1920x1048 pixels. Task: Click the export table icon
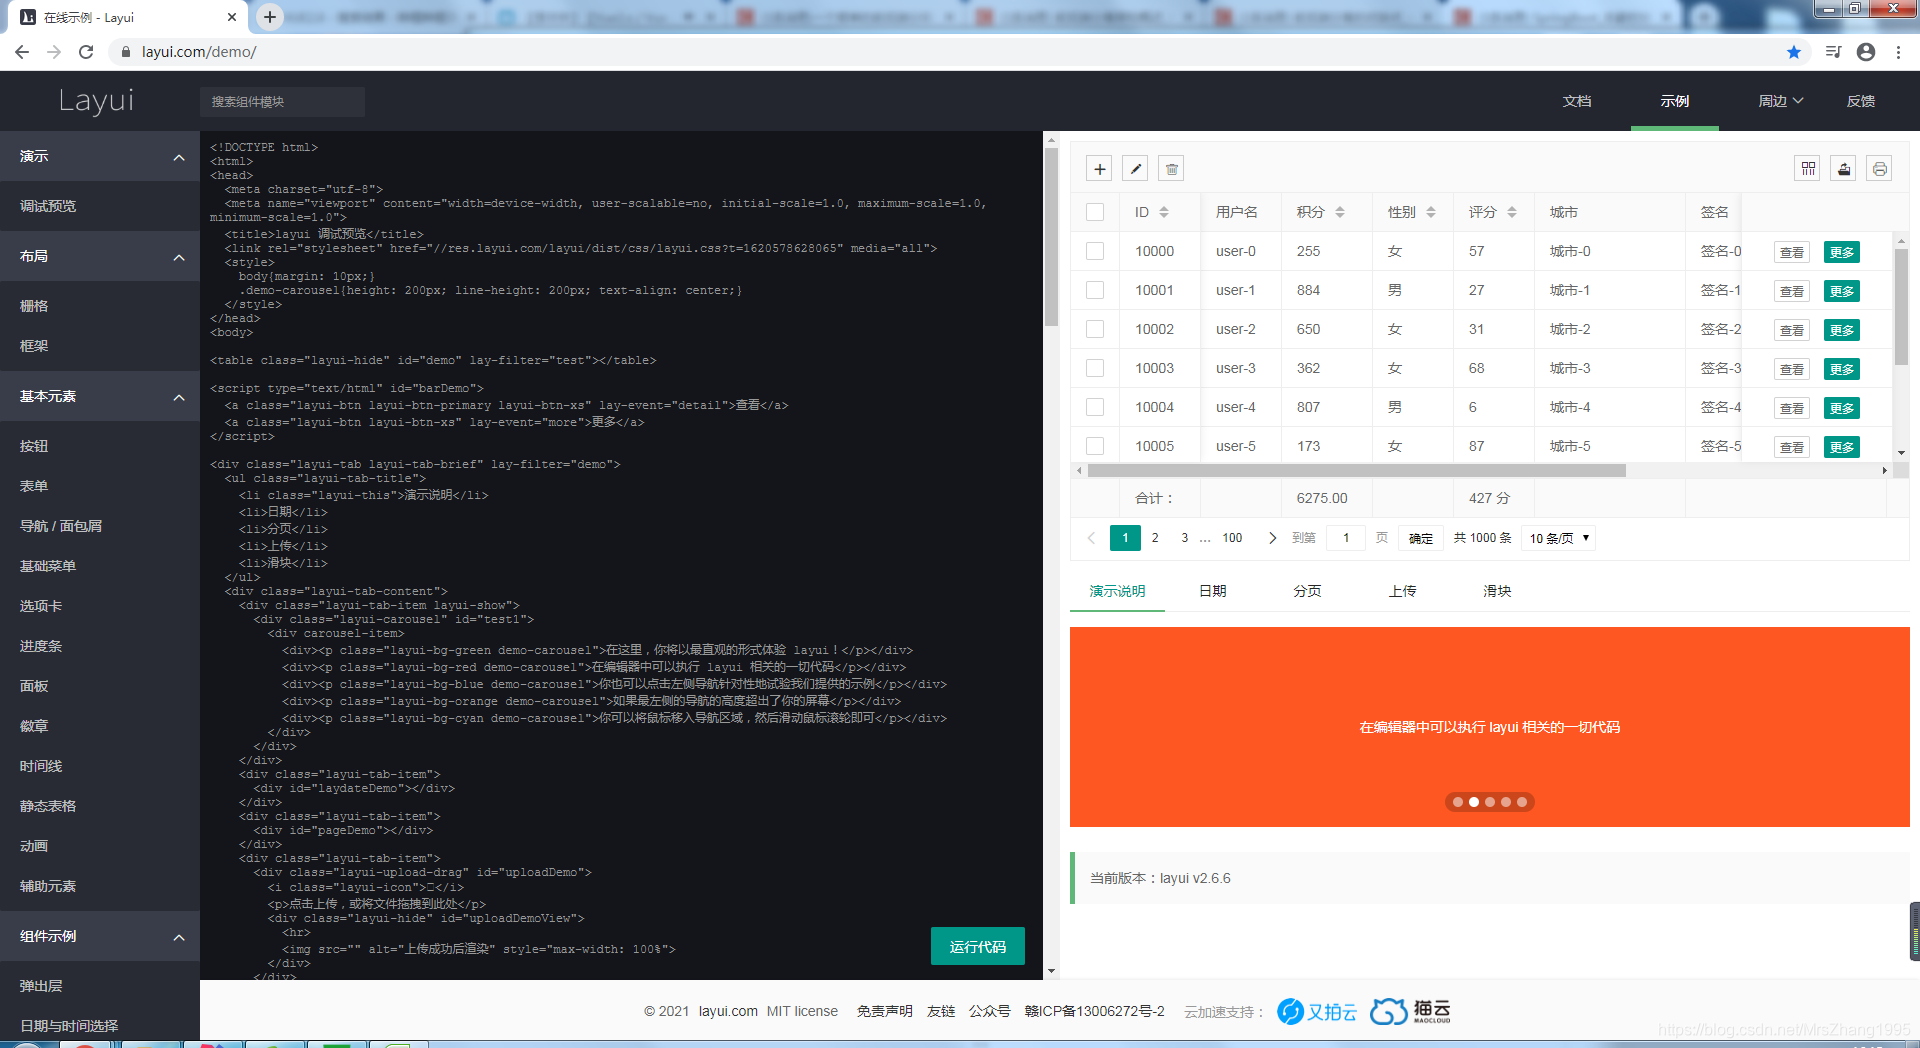[1844, 169]
